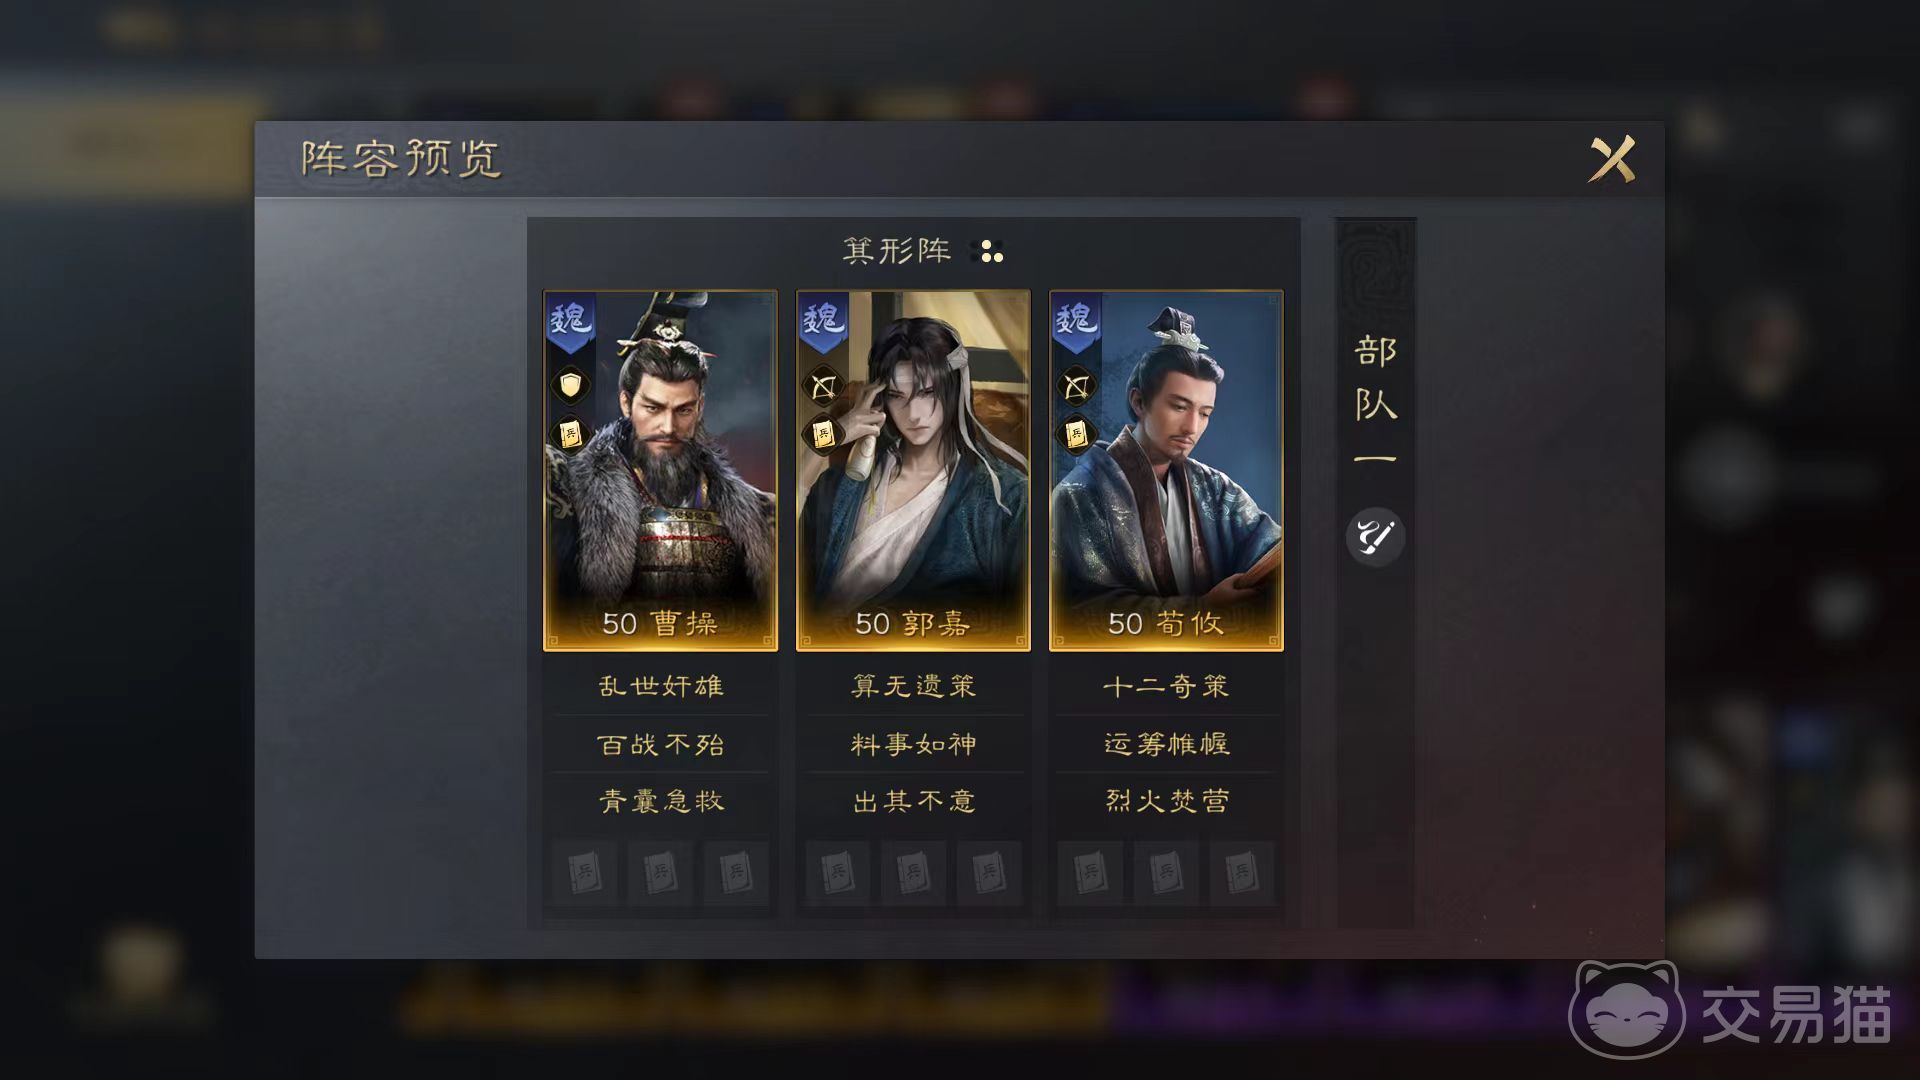Click the 箕形阵 formation label
This screenshot has height=1080, width=1920.
coord(897,250)
